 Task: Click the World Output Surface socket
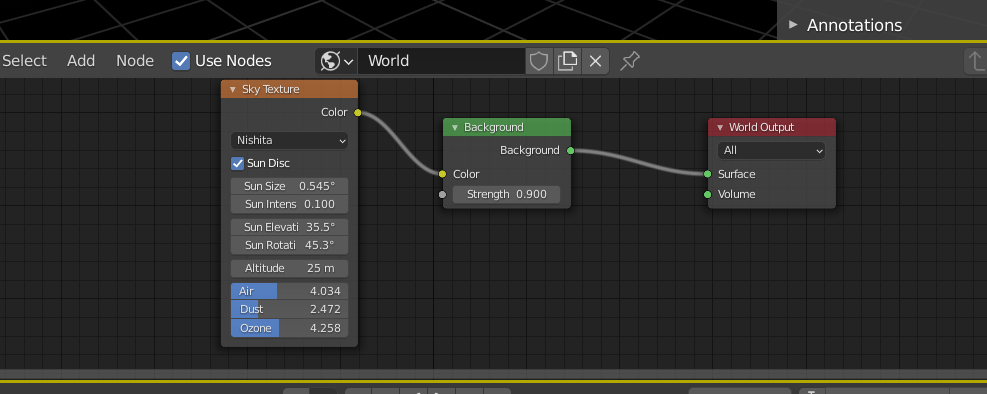click(708, 174)
